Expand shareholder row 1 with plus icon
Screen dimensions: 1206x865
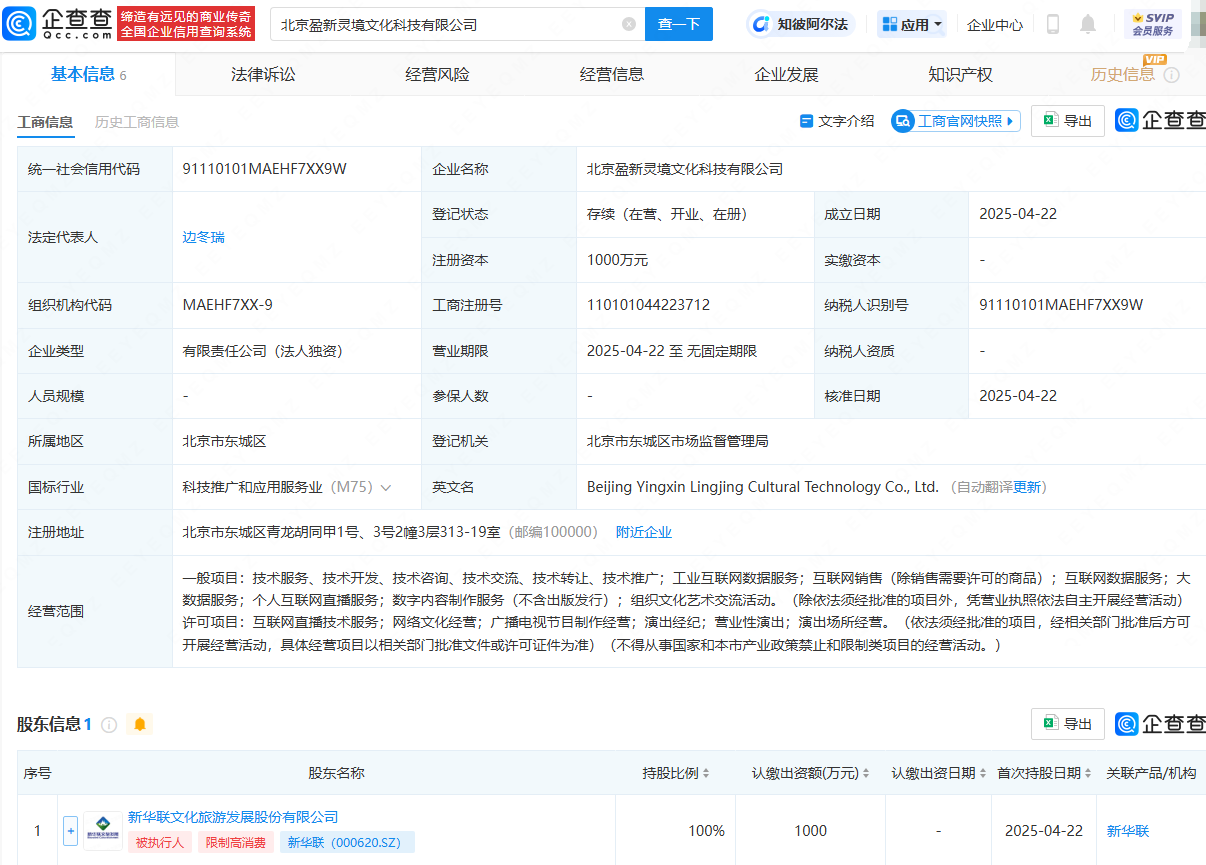70,831
